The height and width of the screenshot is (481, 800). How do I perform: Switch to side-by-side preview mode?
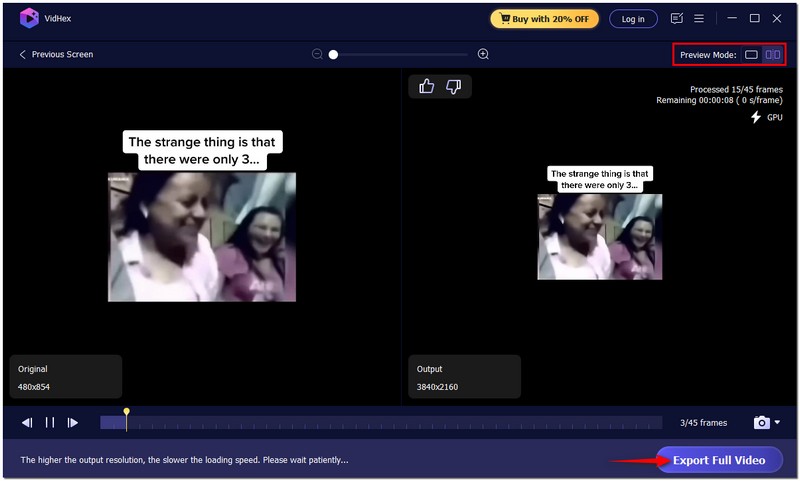click(x=773, y=55)
